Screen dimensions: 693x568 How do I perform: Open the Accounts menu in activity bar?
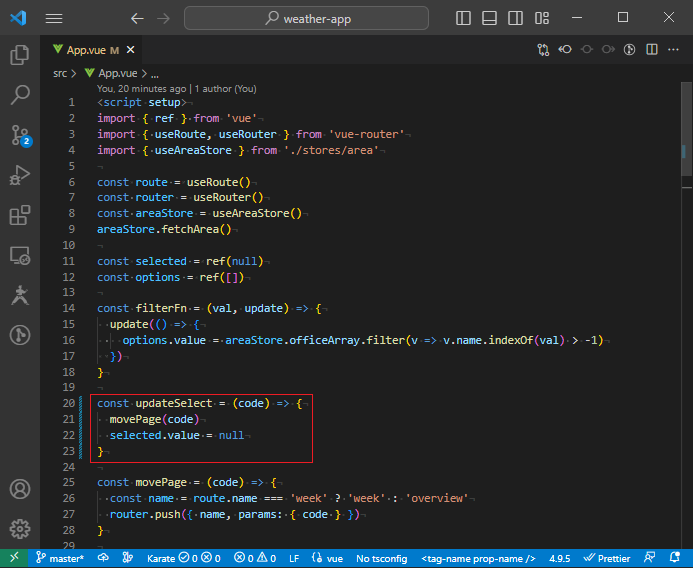(20, 489)
